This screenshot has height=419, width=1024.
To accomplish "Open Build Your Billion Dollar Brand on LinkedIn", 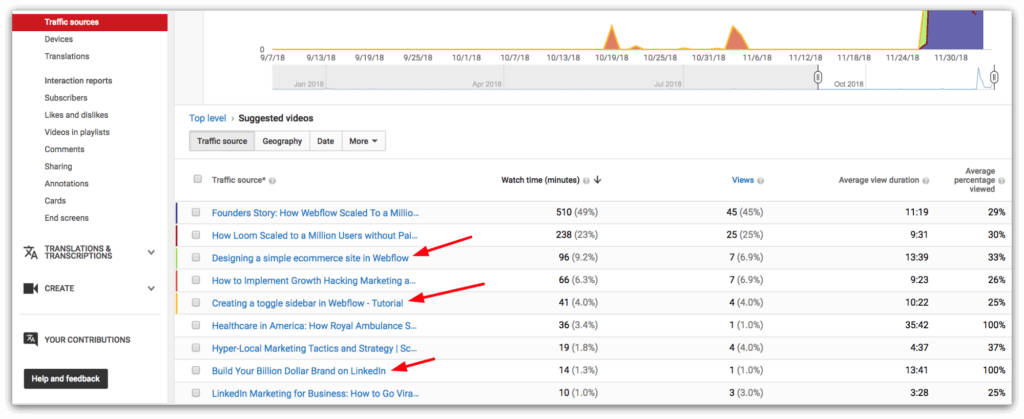I will point(299,371).
